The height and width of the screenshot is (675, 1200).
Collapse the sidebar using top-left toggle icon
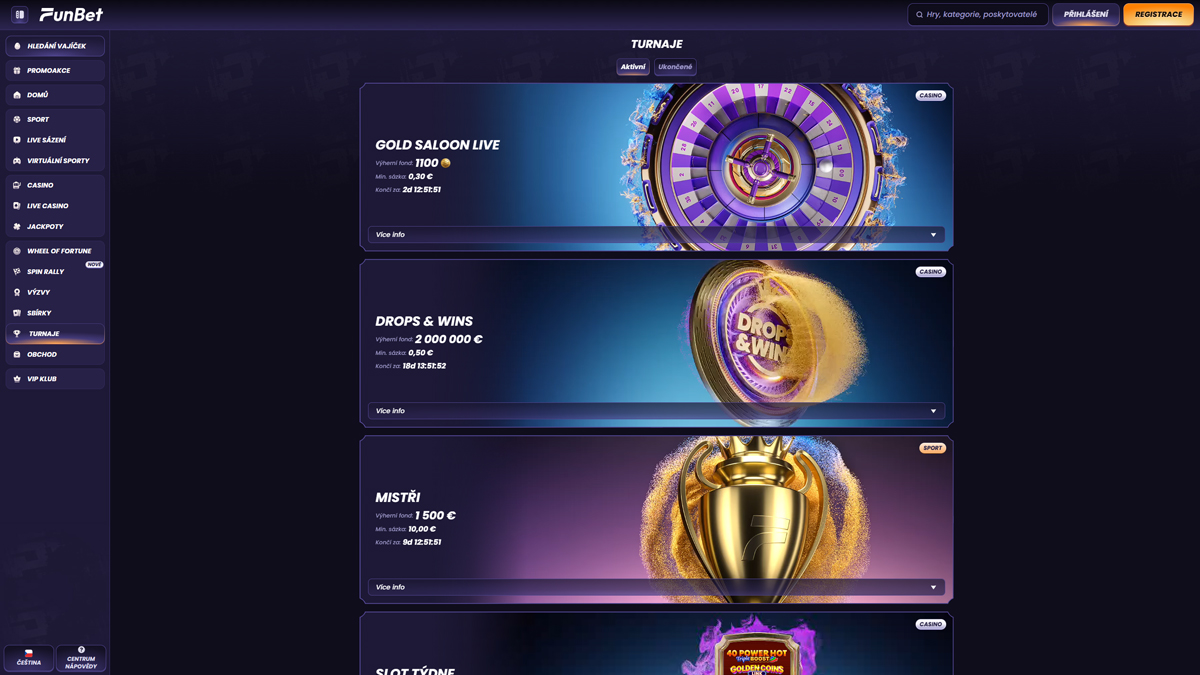click(x=19, y=14)
